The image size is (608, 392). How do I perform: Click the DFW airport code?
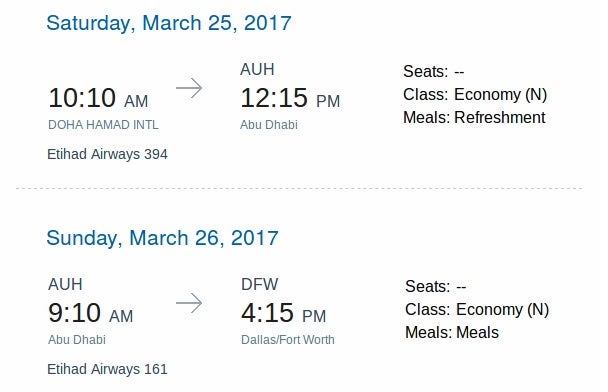[x=259, y=284]
